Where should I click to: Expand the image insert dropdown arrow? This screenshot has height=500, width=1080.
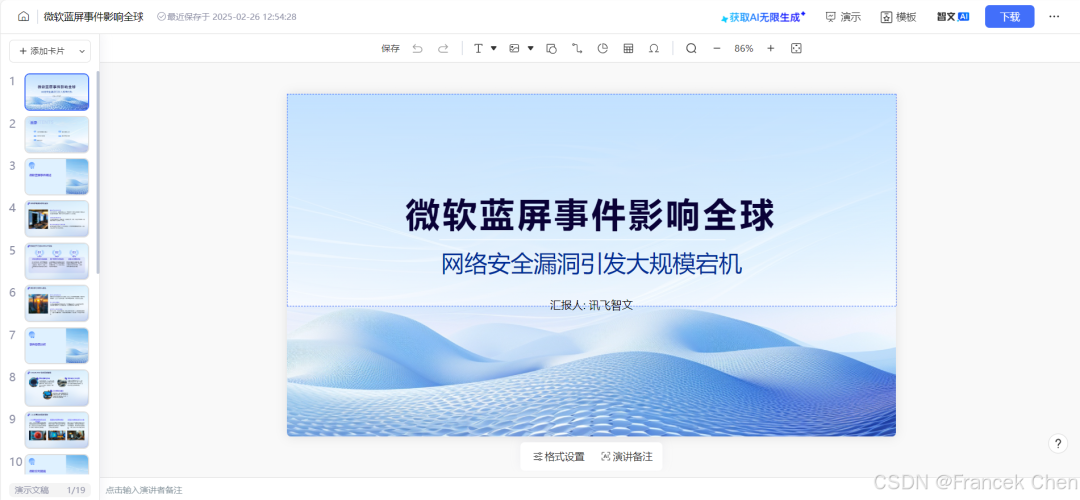tap(530, 48)
